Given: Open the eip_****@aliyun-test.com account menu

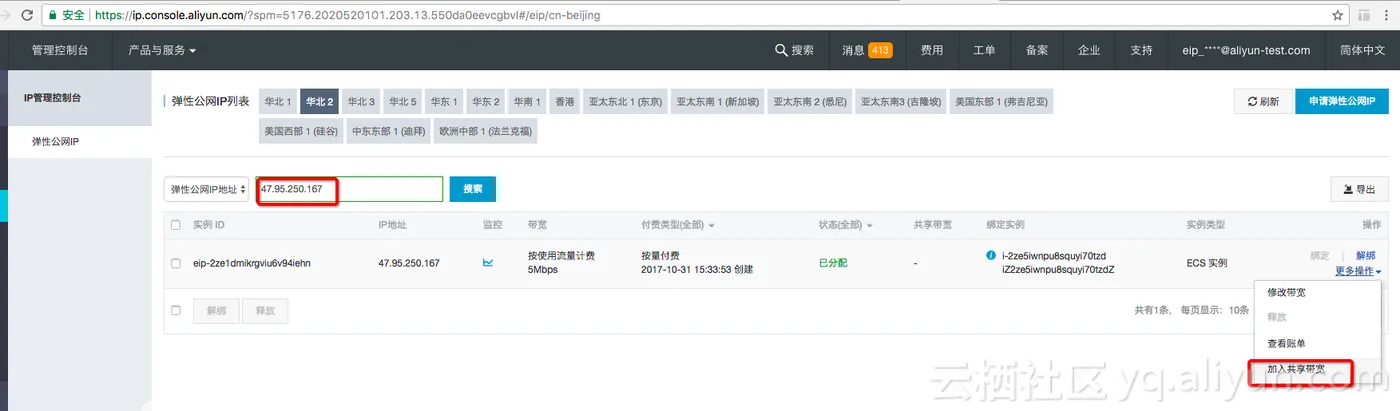Looking at the screenshot, I should pyautogui.click(x=1245, y=50).
